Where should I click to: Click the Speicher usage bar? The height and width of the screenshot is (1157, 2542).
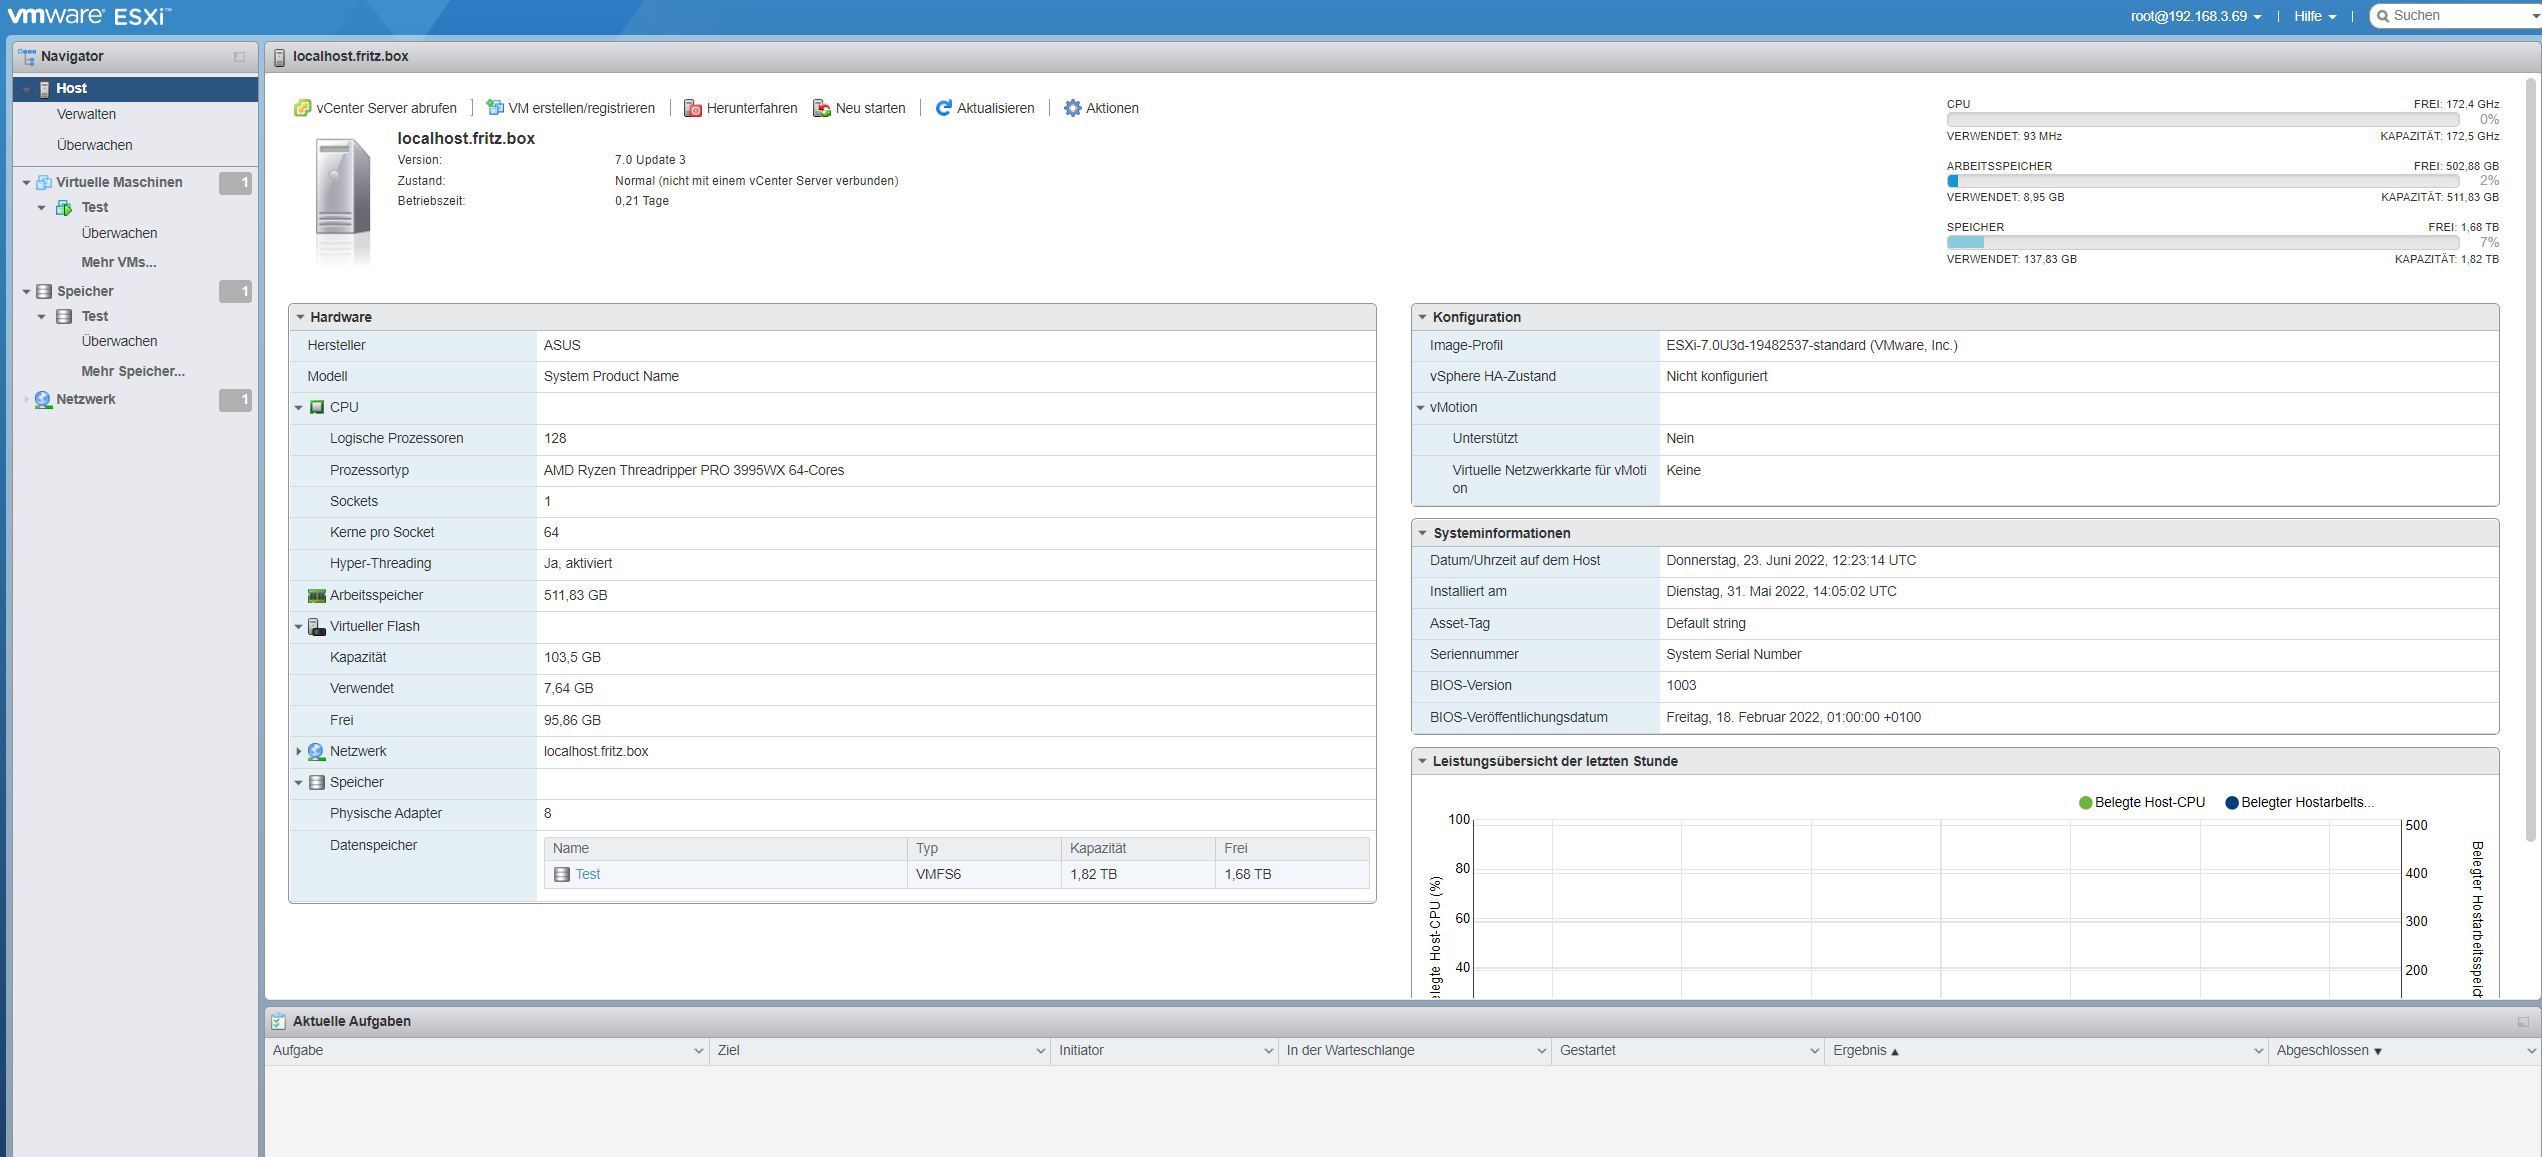pyautogui.click(x=2202, y=243)
